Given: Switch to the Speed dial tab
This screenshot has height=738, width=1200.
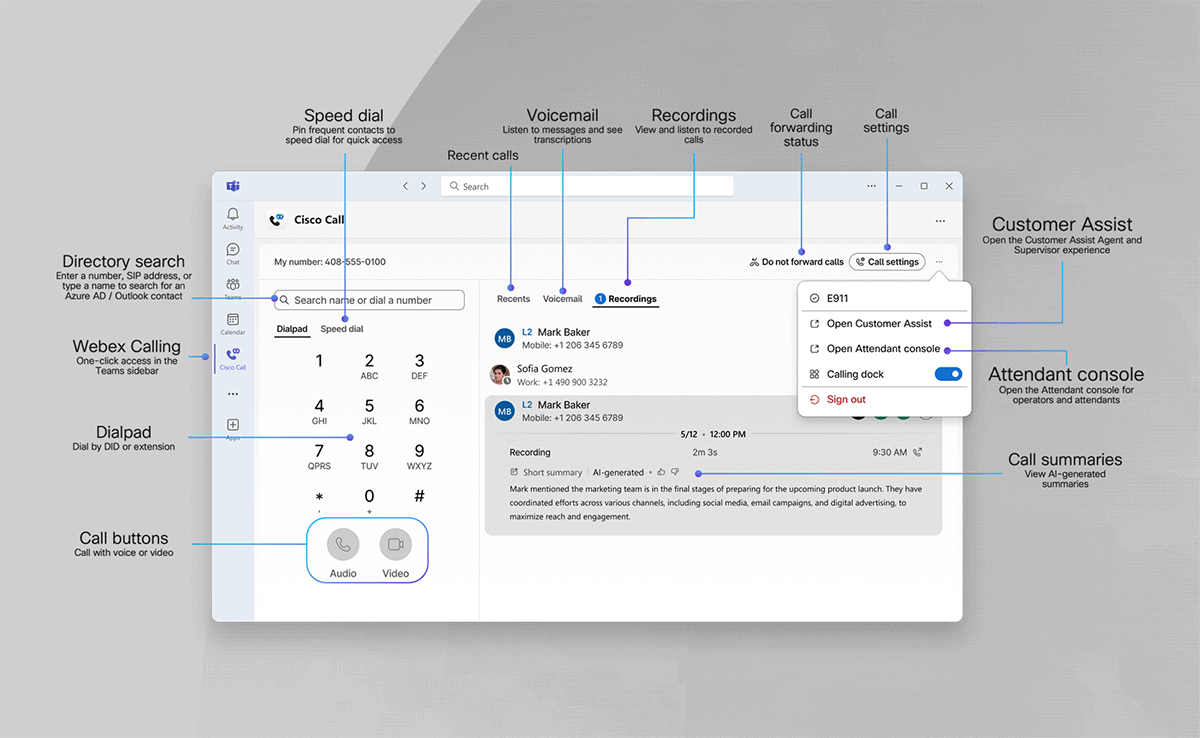Looking at the screenshot, I should click(x=342, y=329).
